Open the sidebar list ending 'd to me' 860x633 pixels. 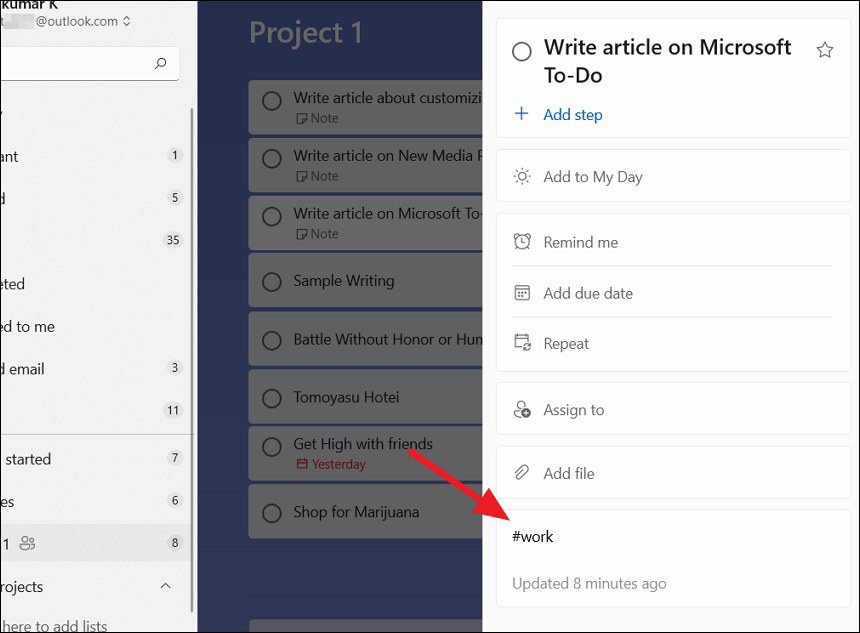point(93,326)
